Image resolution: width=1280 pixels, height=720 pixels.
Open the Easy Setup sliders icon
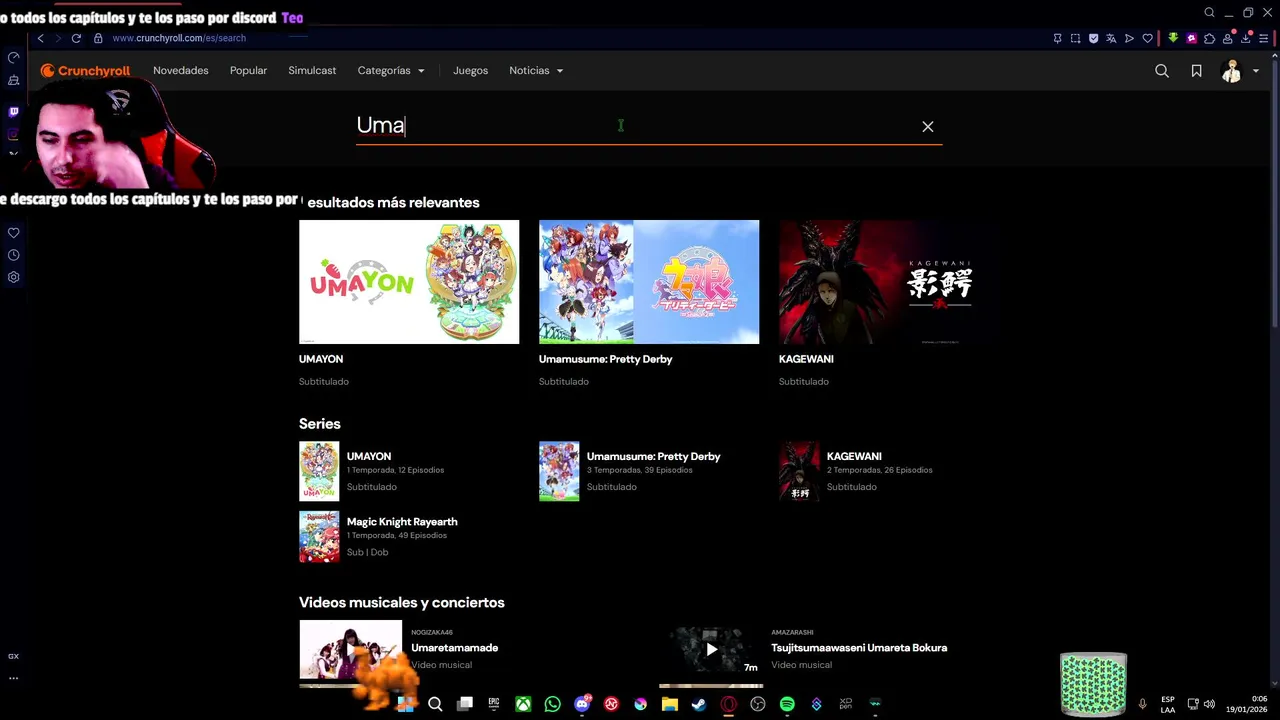(x=1263, y=38)
